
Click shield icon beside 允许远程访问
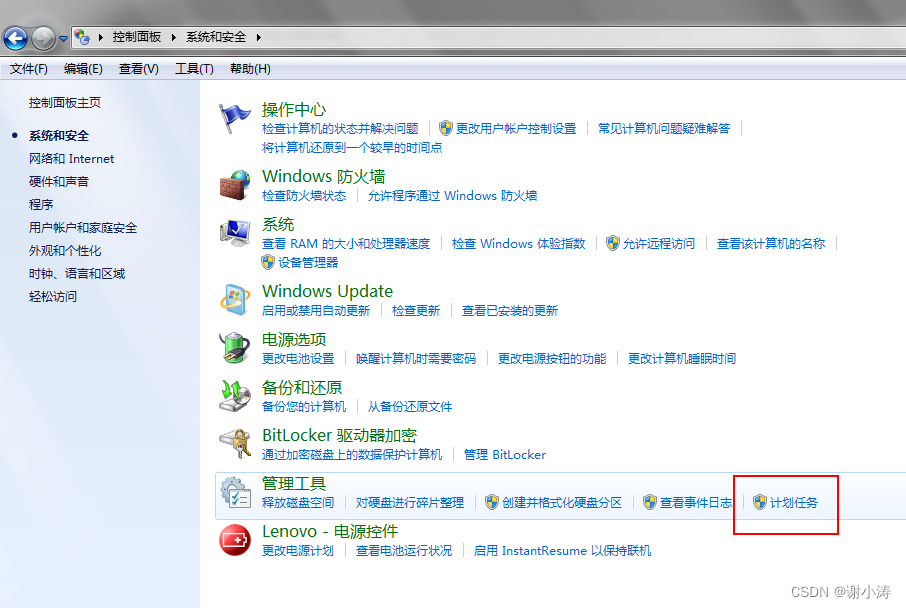pos(613,243)
